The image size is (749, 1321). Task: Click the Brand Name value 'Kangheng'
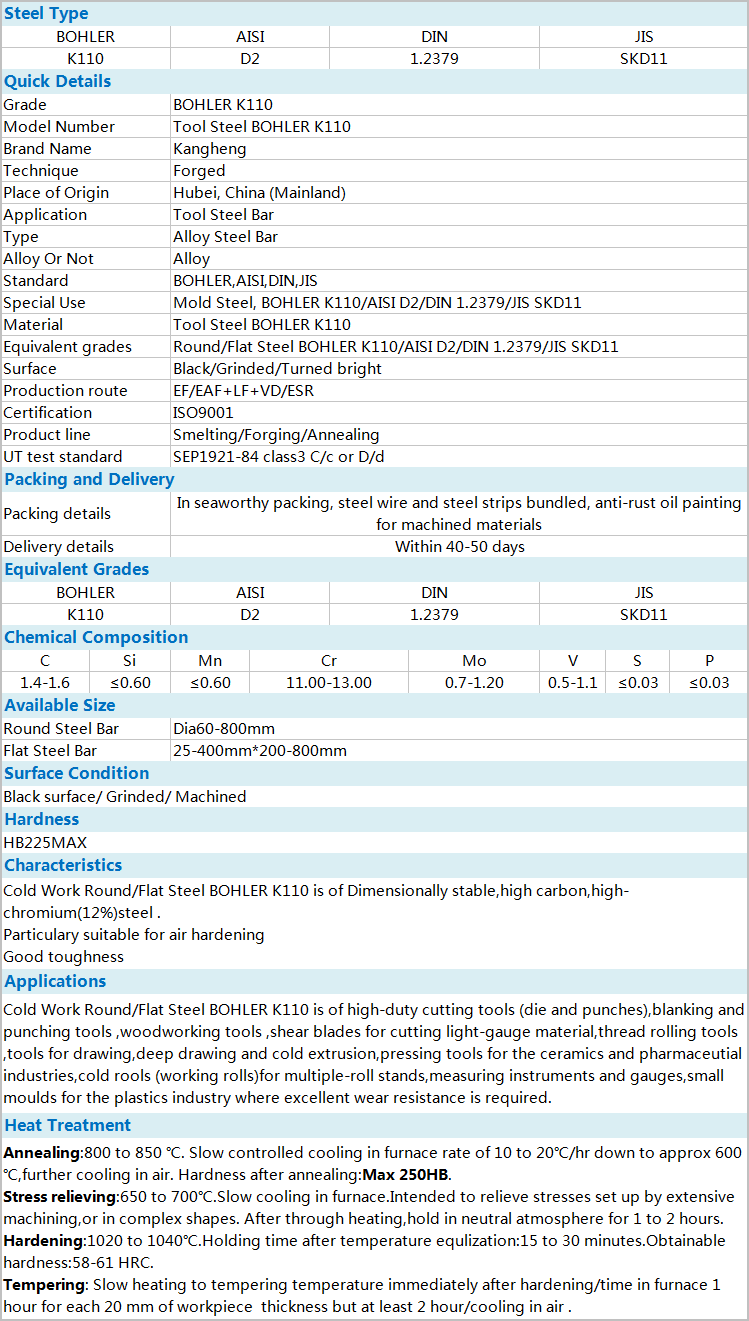pos(210,148)
